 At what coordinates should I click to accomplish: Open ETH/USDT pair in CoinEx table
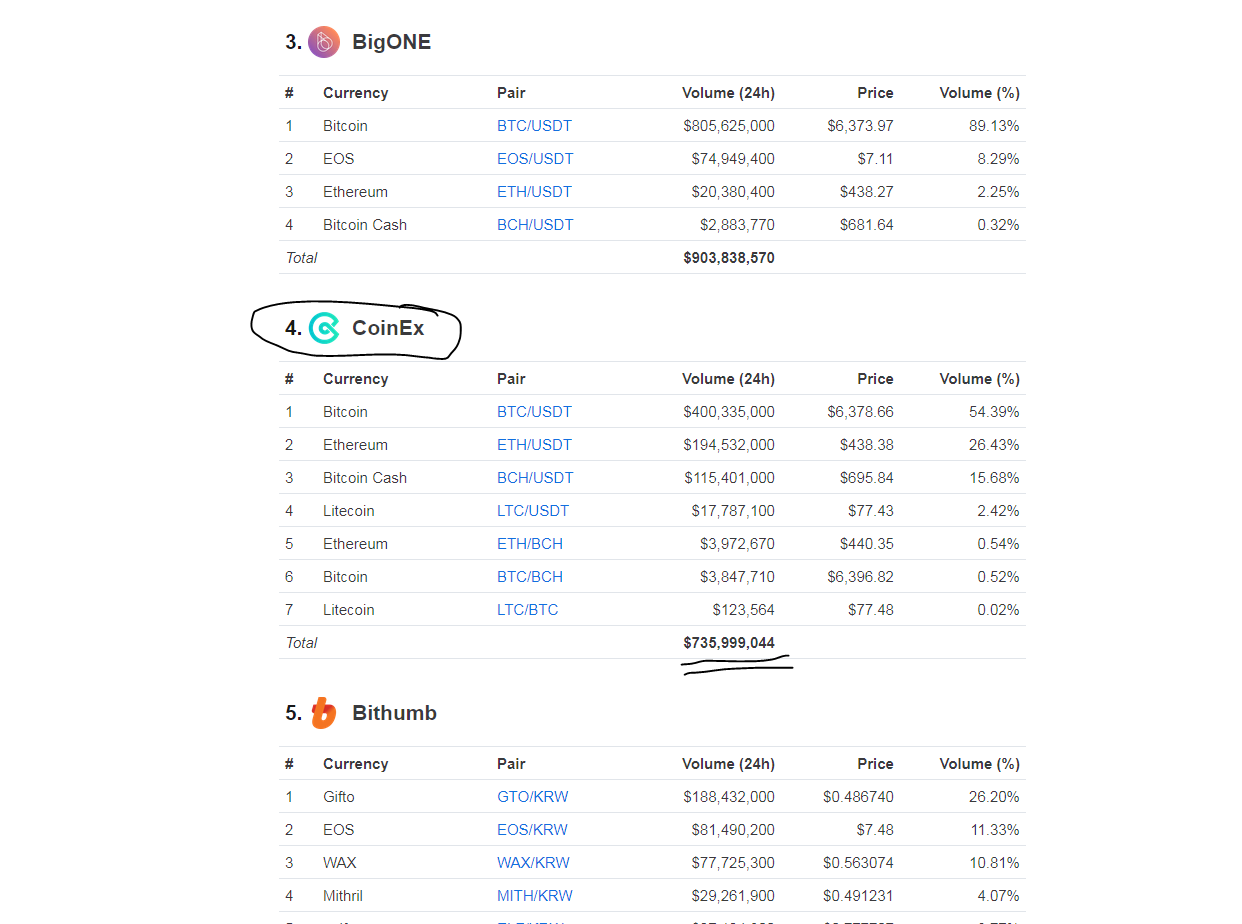click(534, 445)
